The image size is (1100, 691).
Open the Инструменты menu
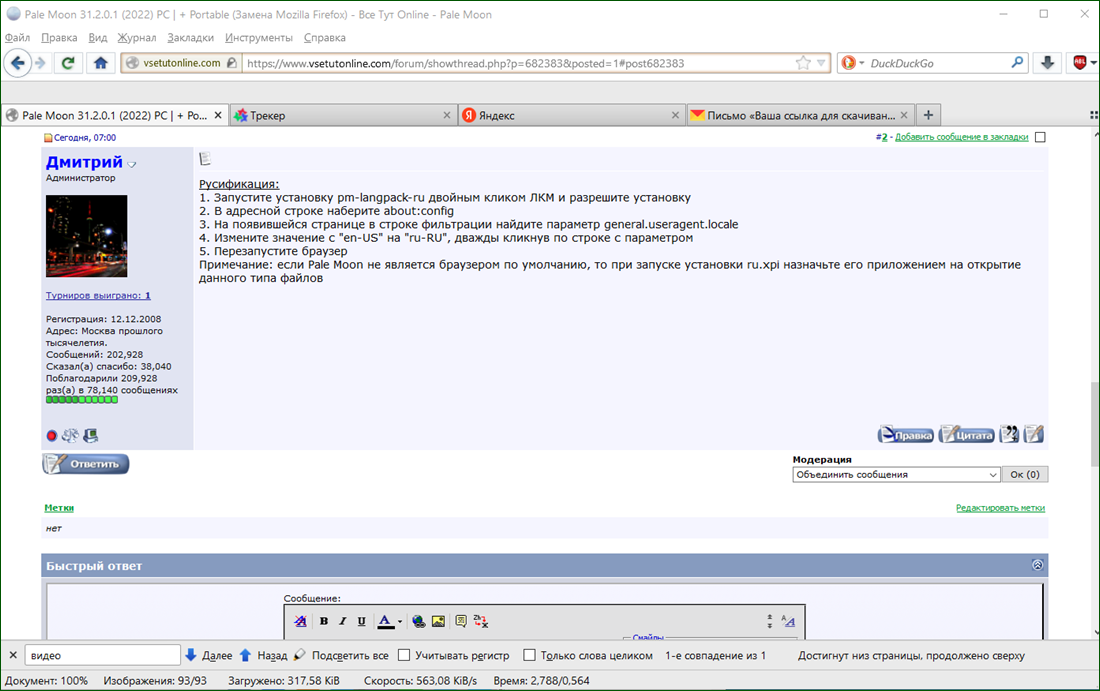(259, 37)
